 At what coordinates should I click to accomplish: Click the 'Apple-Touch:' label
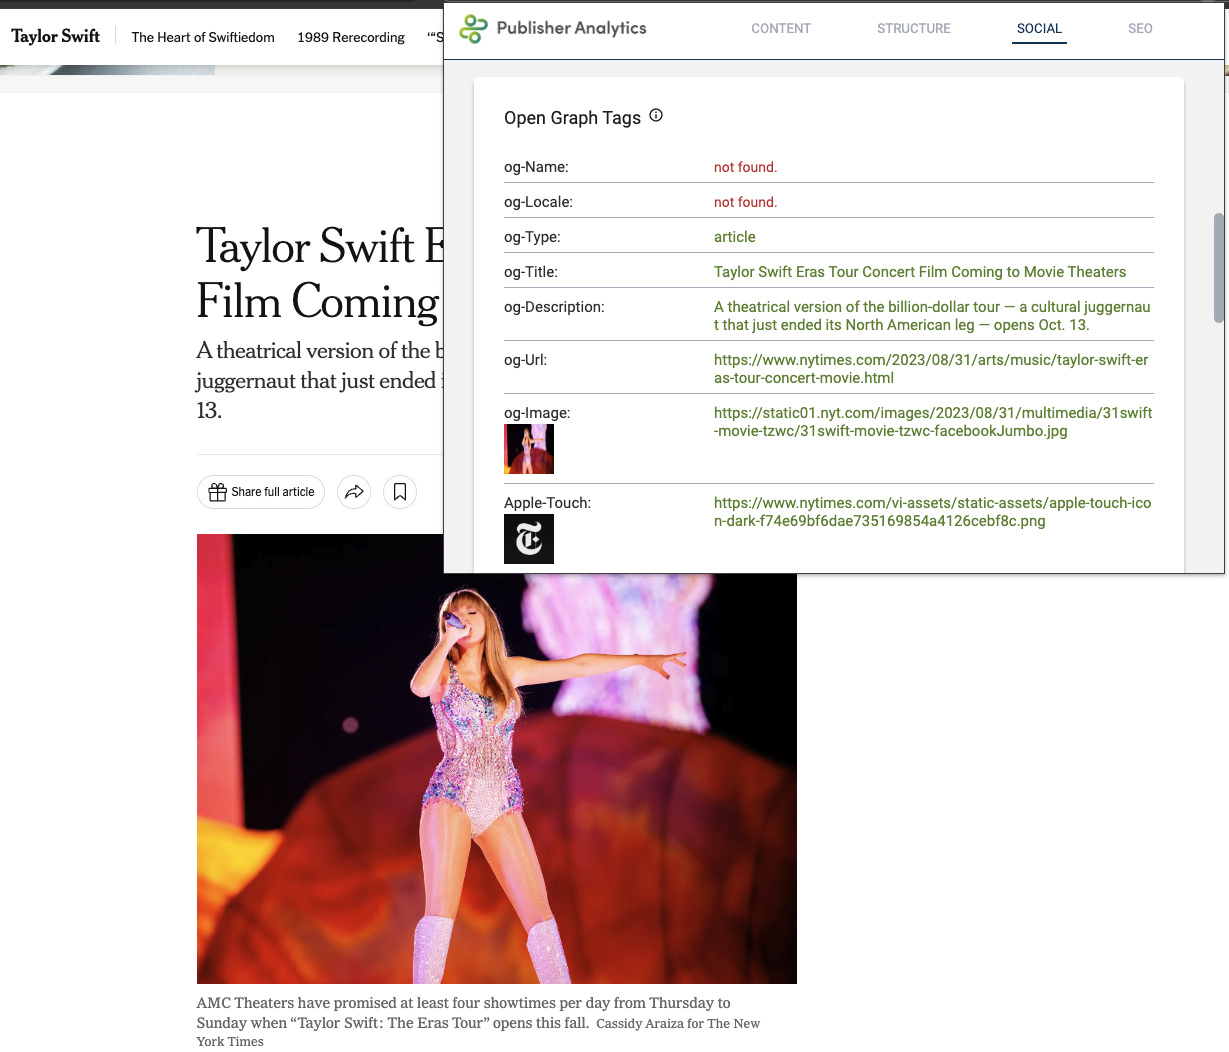pyautogui.click(x=547, y=503)
